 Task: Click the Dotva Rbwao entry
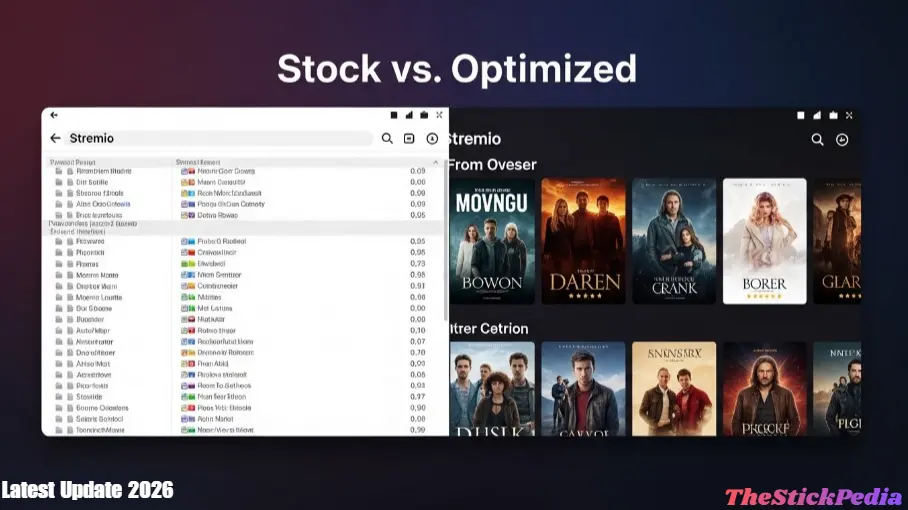point(218,215)
